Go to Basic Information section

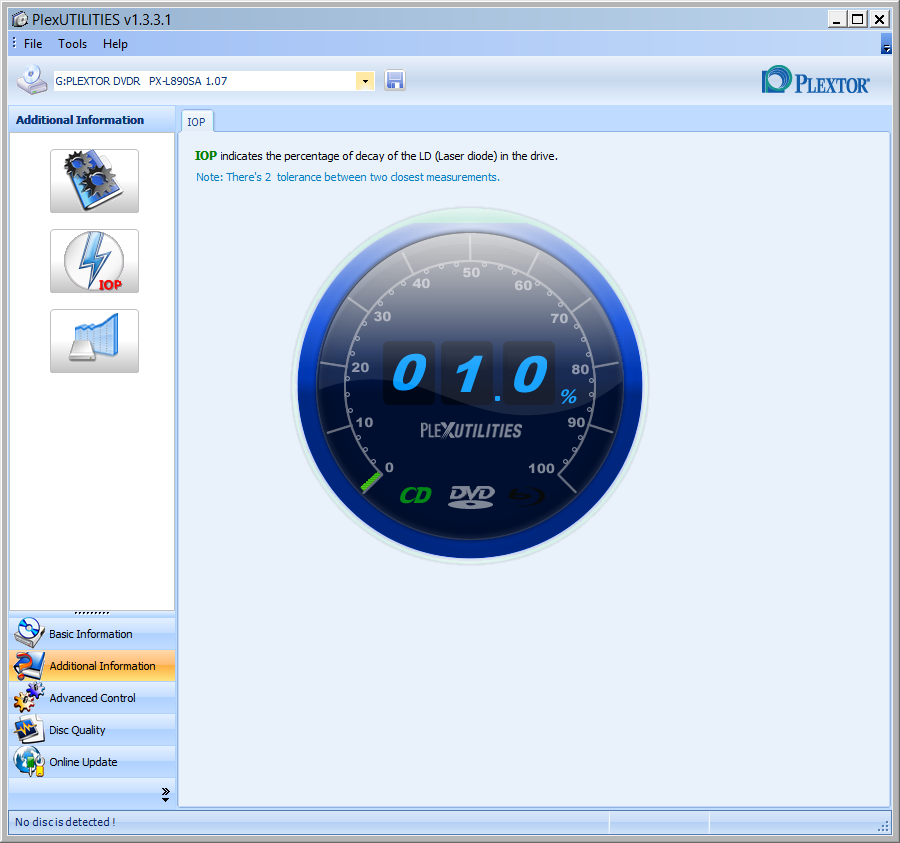92,634
